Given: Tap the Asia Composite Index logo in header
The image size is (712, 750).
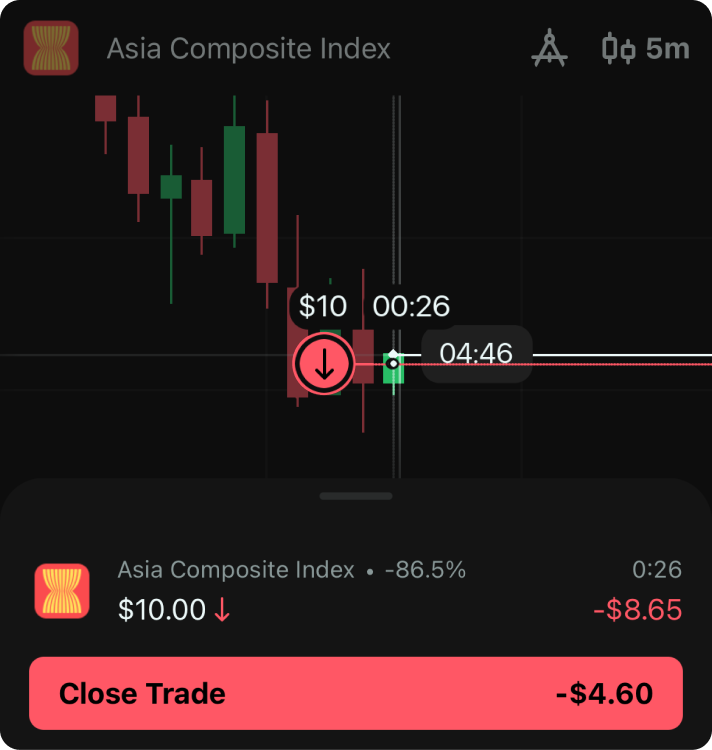Looking at the screenshot, I should (x=50, y=48).
